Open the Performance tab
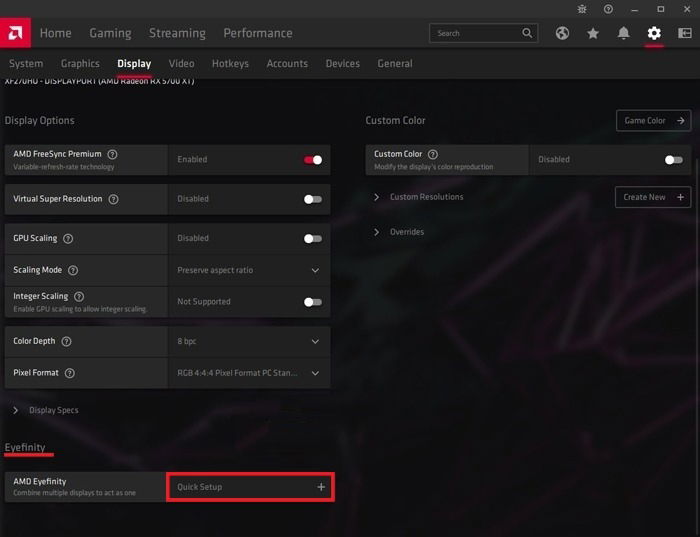700x537 pixels. tap(258, 33)
